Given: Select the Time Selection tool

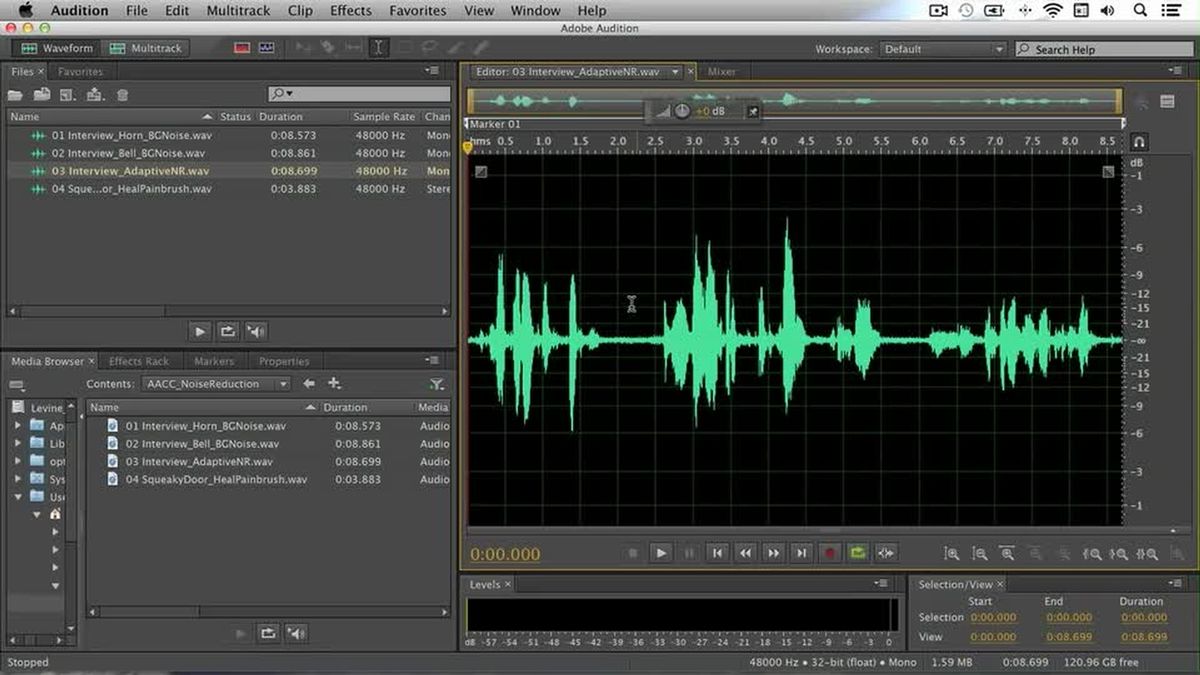Looking at the screenshot, I should point(379,48).
